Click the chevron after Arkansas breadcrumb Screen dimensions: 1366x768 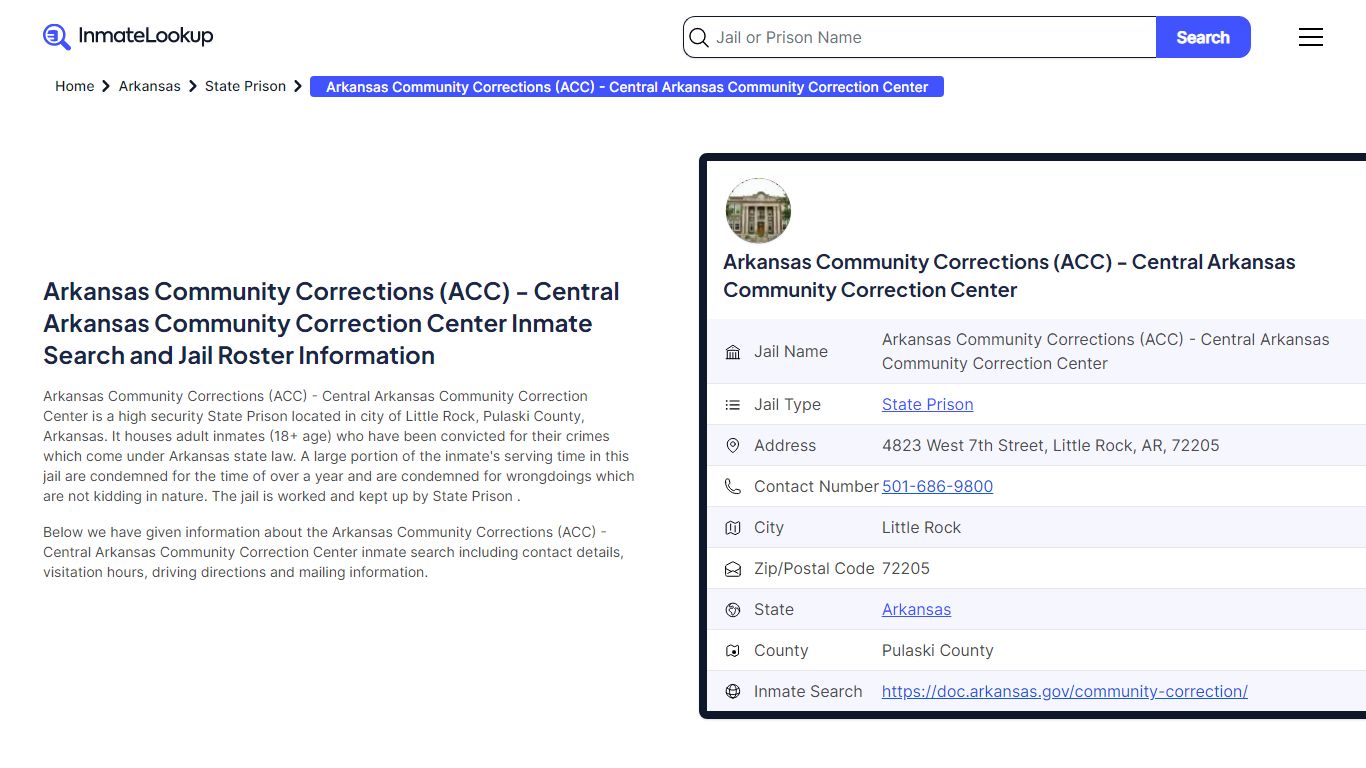tap(193, 87)
